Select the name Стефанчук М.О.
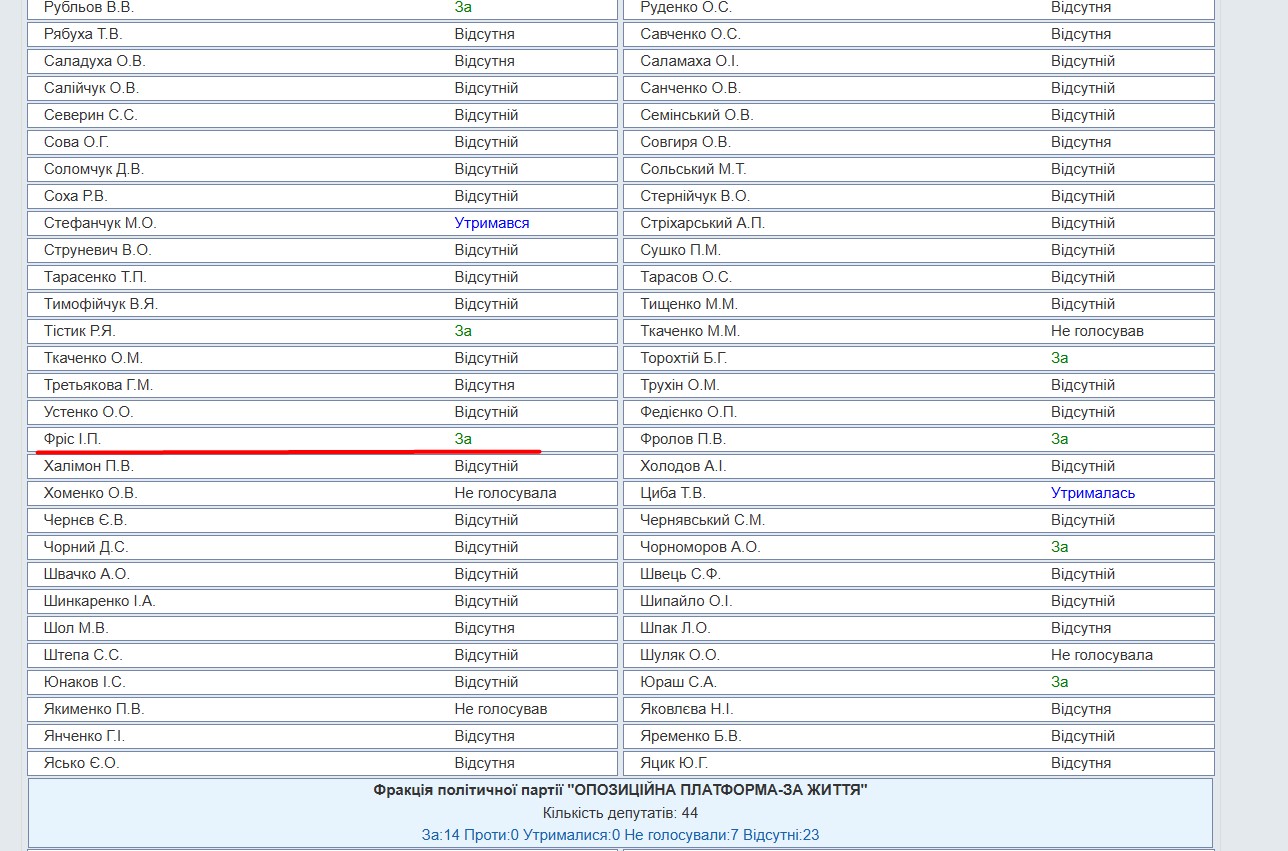1288x851 pixels. [x=100, y=223]
